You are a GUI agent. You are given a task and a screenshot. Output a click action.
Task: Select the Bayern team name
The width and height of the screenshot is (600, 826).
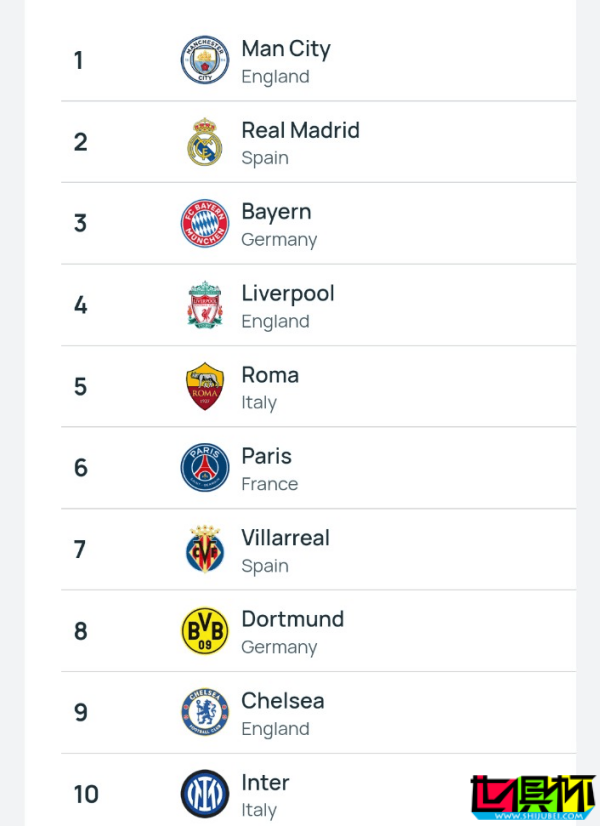pyautogui.click(x=276, y=212)
